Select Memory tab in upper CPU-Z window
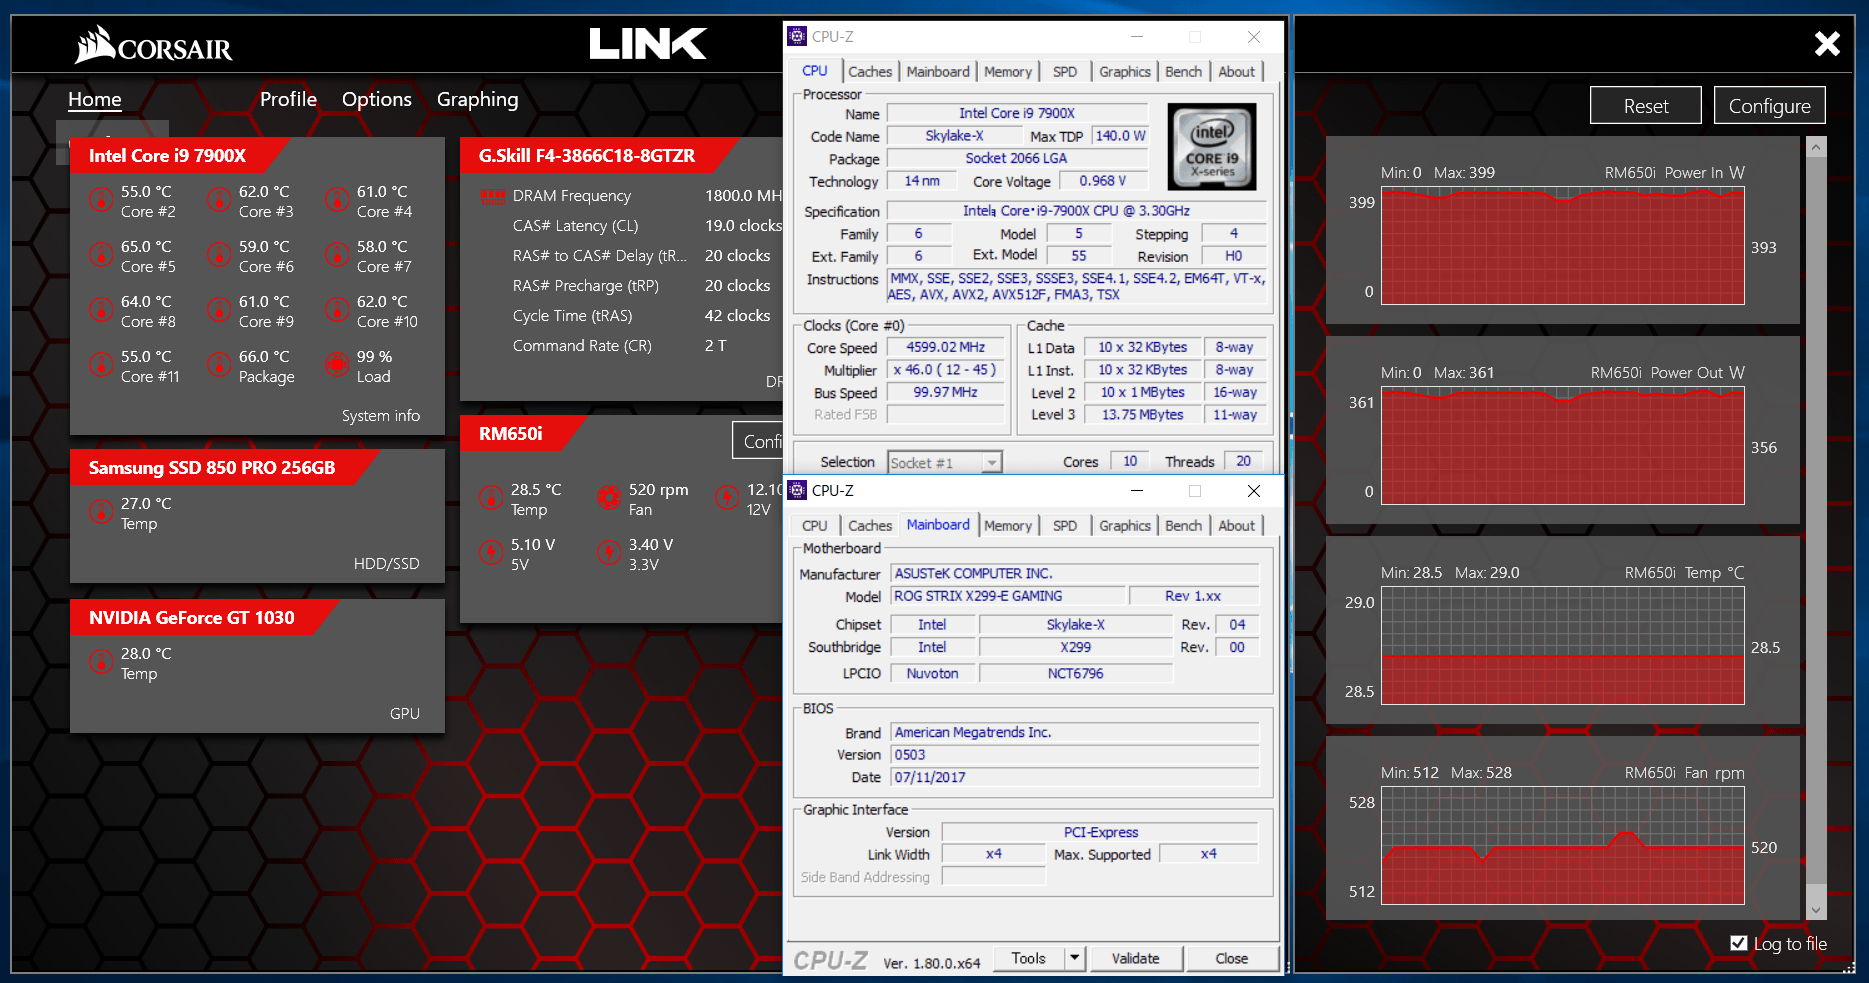1869x983 pixels. click(1007, 72)
